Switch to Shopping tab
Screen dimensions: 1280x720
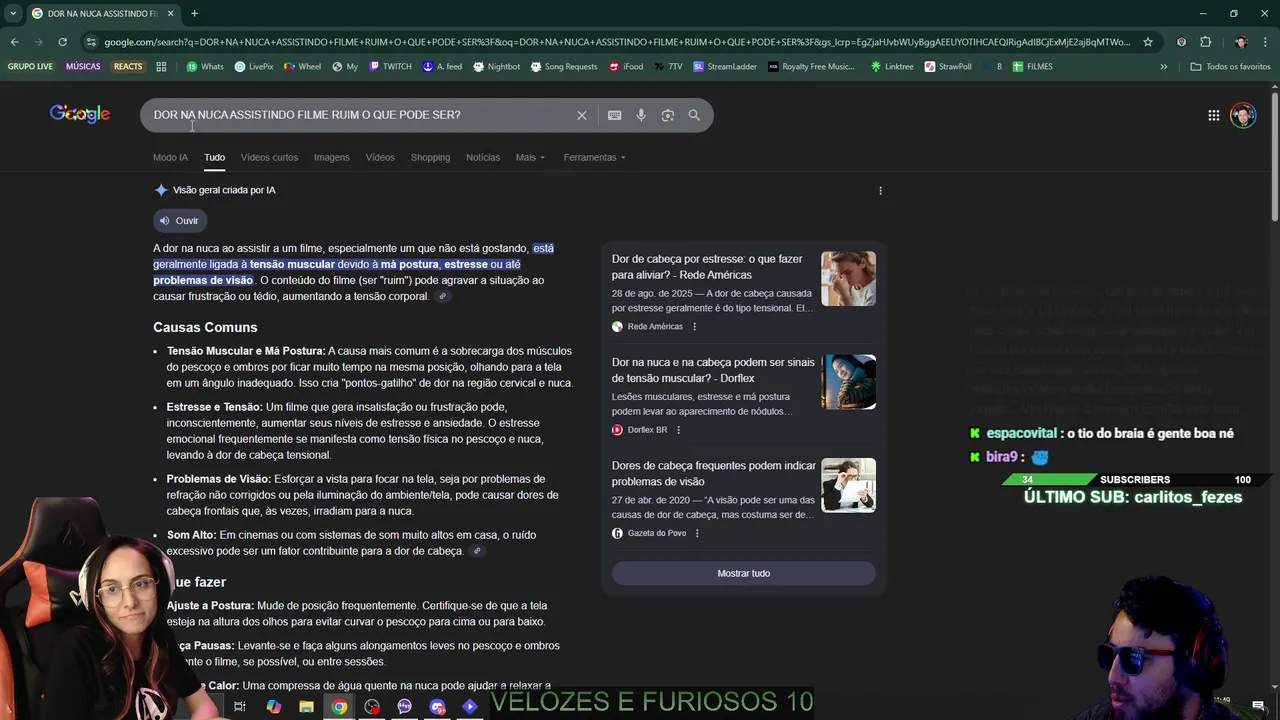click(x=430, y=157)
